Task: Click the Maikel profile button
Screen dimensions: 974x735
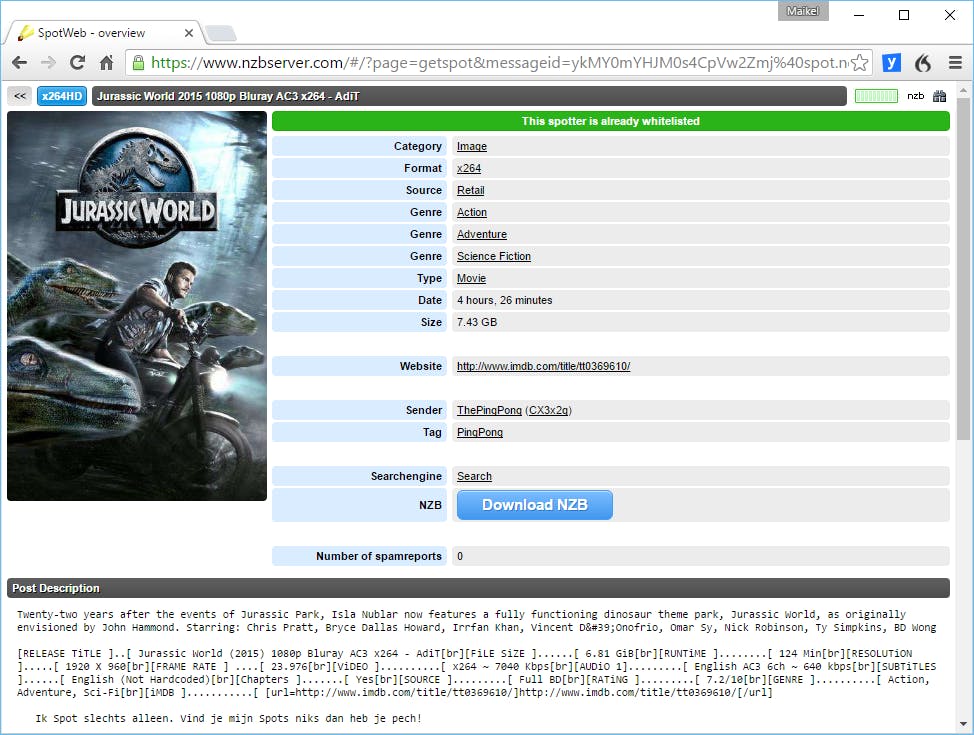Action: (803, 11)
